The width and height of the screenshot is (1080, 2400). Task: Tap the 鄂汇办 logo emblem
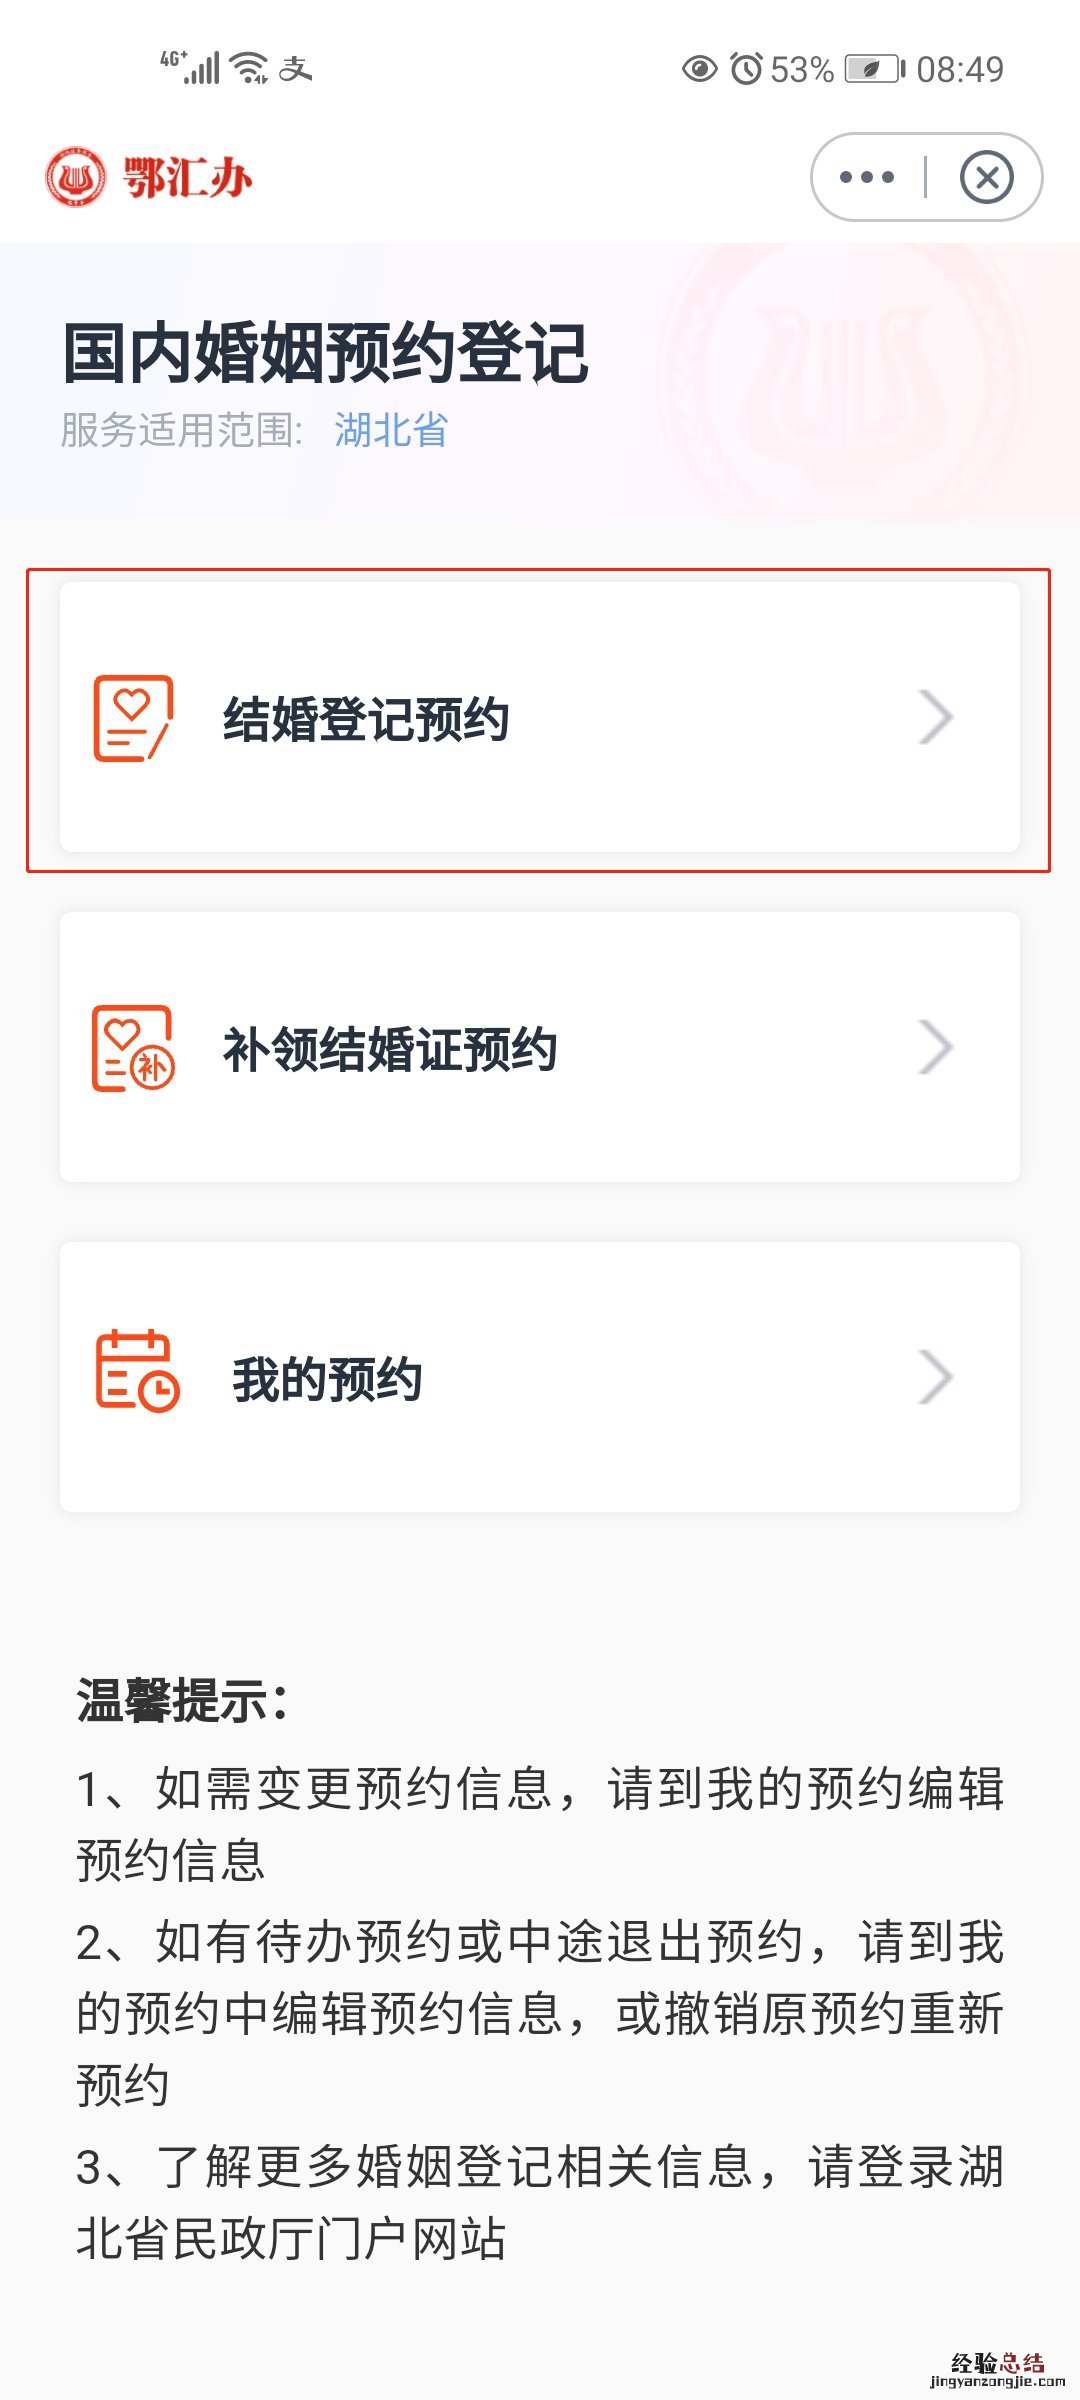point(75,178)
